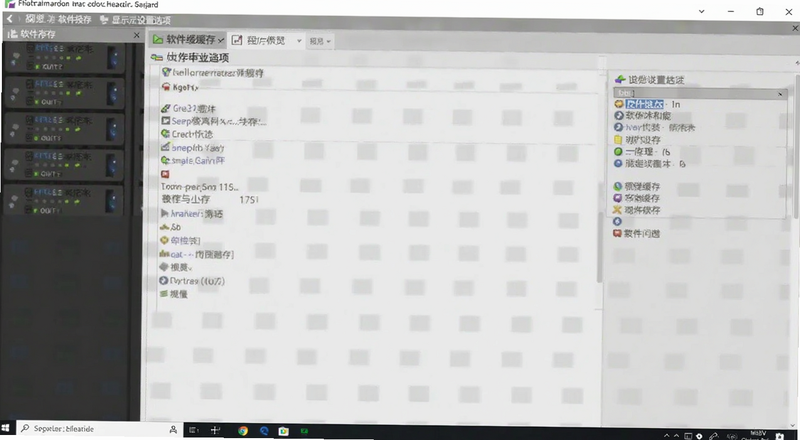Click the blue-green globe icon on the 领继缓存 row
The image size is (800, 440).
(x=618, y=186)
